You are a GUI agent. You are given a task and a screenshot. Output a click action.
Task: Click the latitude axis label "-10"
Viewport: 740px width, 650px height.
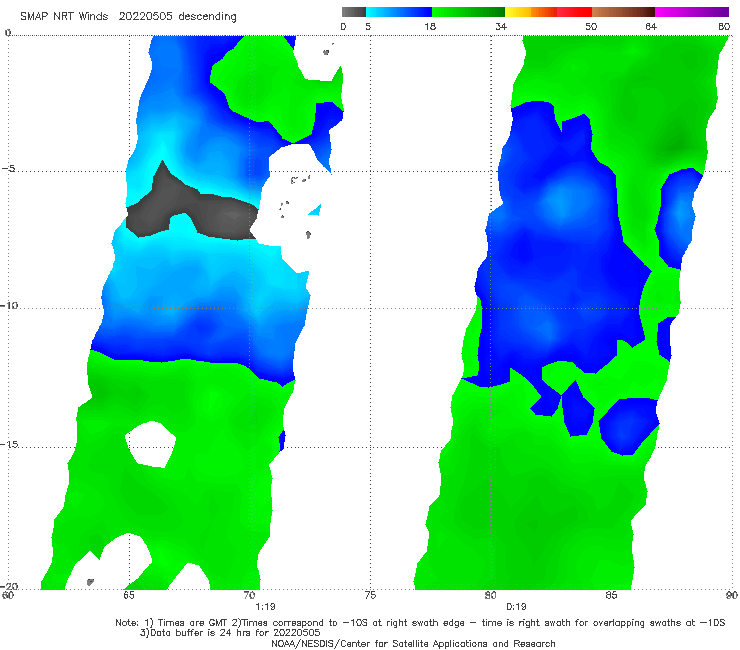pos(9,305)
